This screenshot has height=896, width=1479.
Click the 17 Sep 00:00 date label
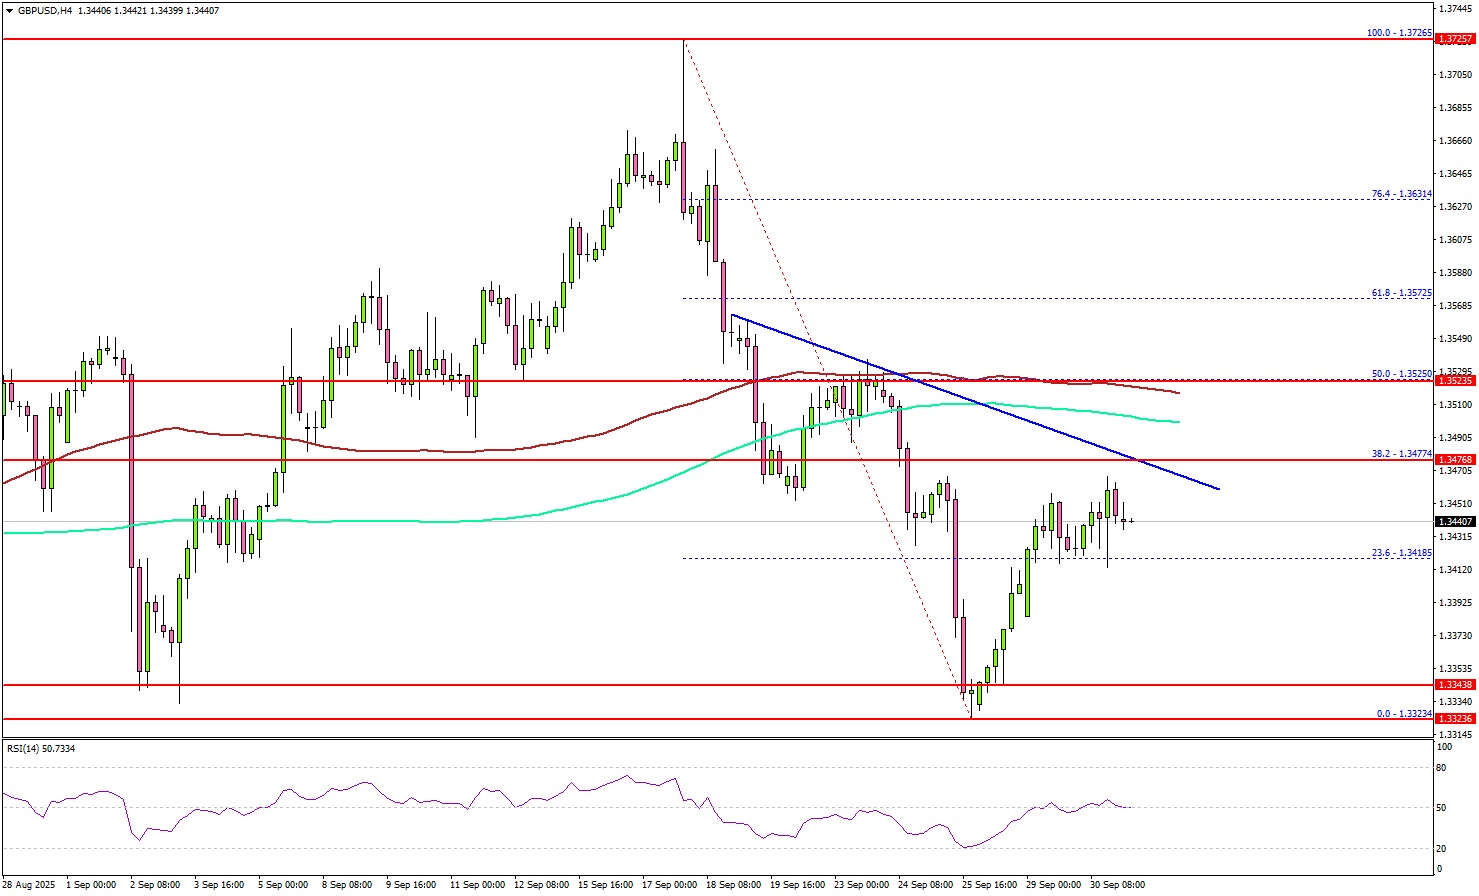(x=669, y=885)
